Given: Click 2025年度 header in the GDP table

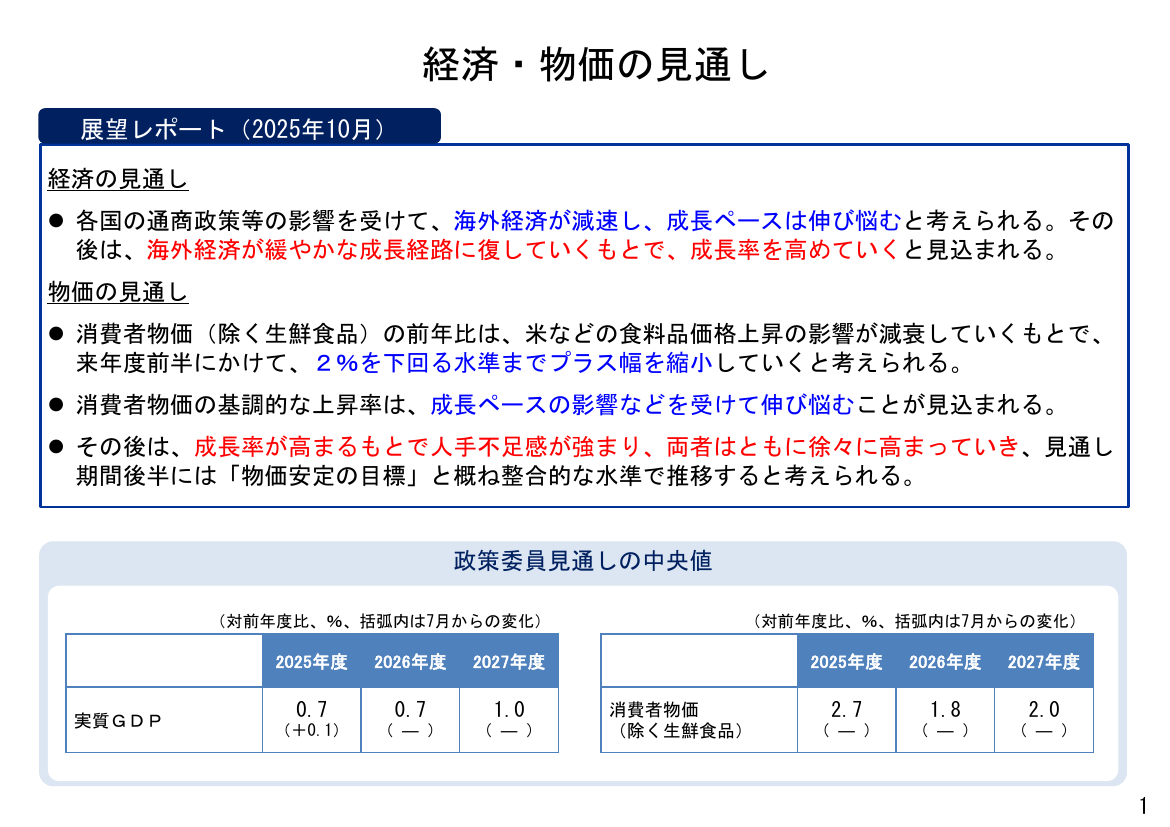Looking at the screenshot, I should point(311,661).
